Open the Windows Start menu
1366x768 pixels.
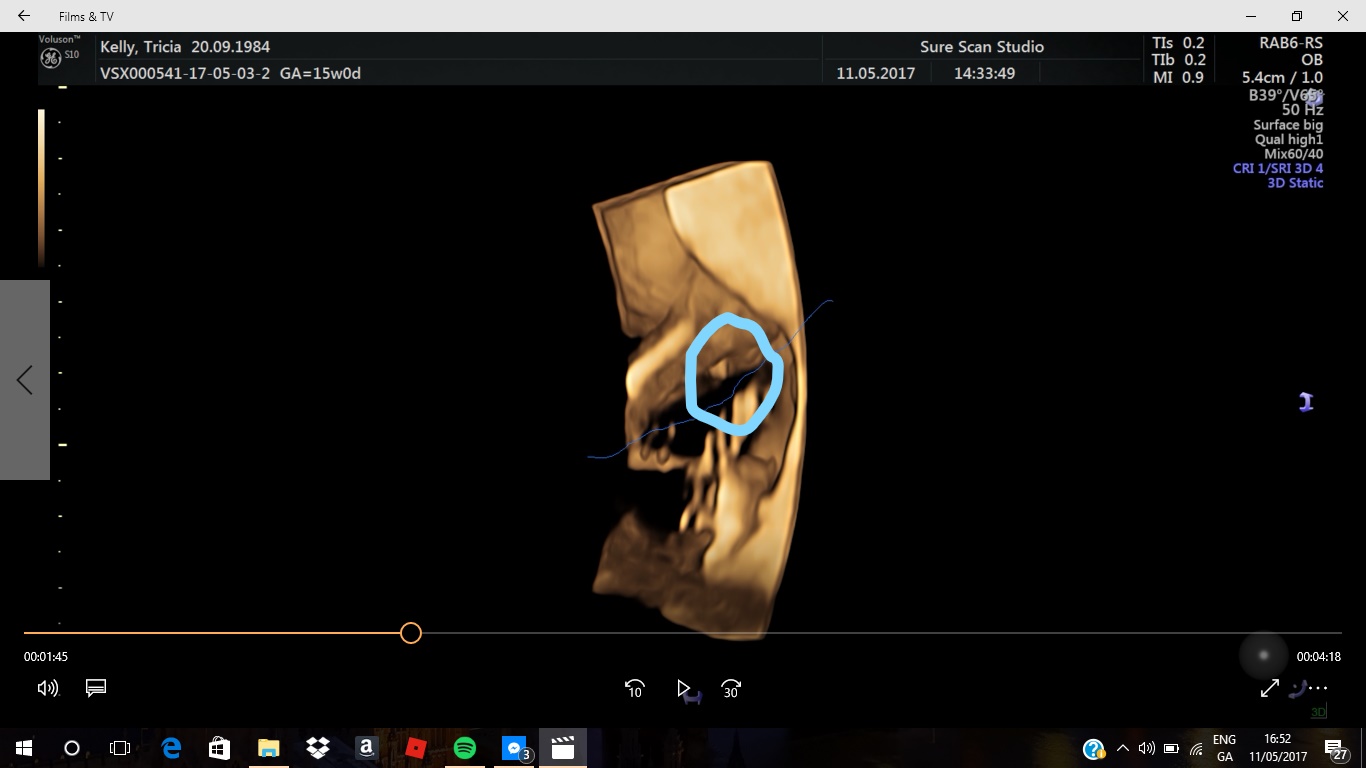click(x=24, y=748)
